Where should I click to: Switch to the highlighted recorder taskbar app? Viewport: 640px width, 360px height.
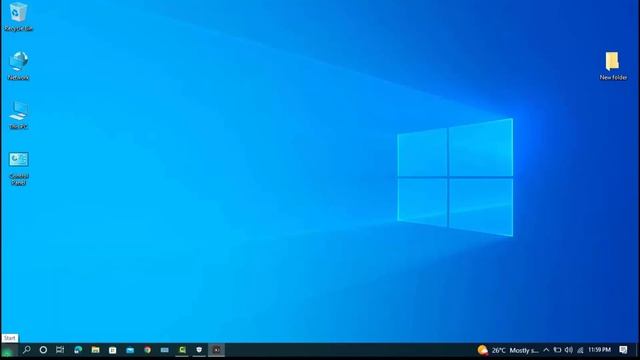pos(216,350)
